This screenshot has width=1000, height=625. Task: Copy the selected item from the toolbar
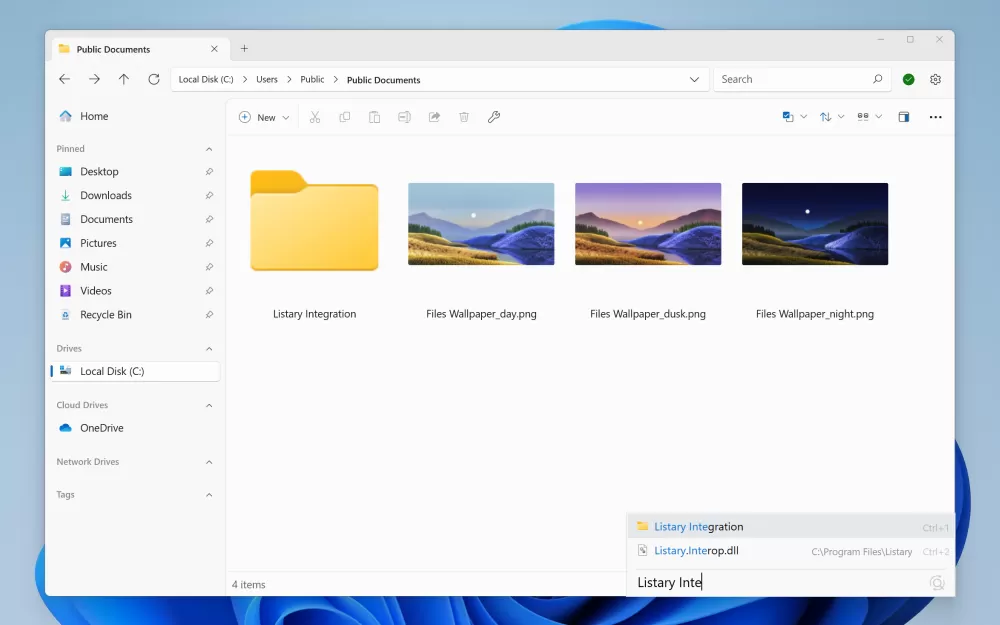(344, 117)
